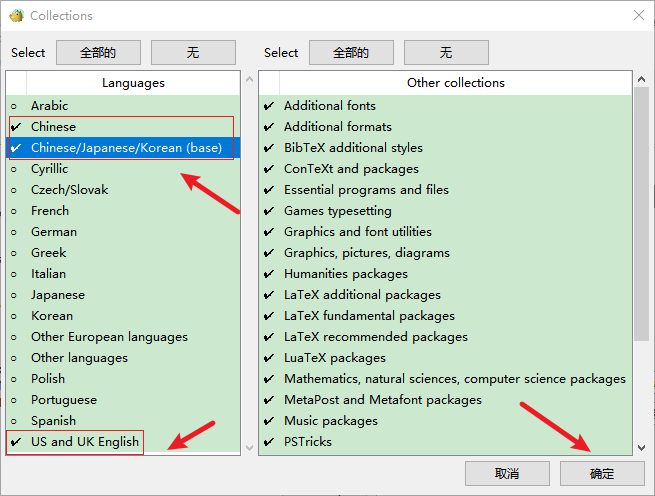Deselect all other collections with 无 button
The height and width of the screenshot is (496, 655).
point(446,53)
